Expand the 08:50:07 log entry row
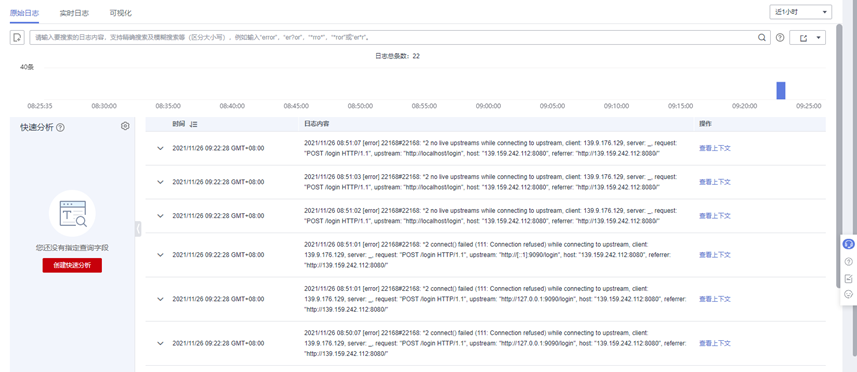The width and height of the screenshot is (857, 372). pos(160,343)
